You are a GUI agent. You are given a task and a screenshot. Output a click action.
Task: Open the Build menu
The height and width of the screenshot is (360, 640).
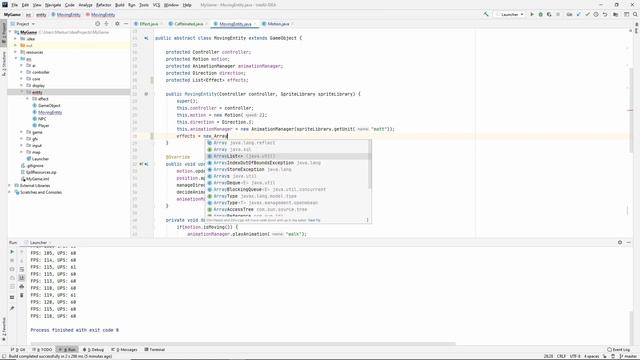120,5
